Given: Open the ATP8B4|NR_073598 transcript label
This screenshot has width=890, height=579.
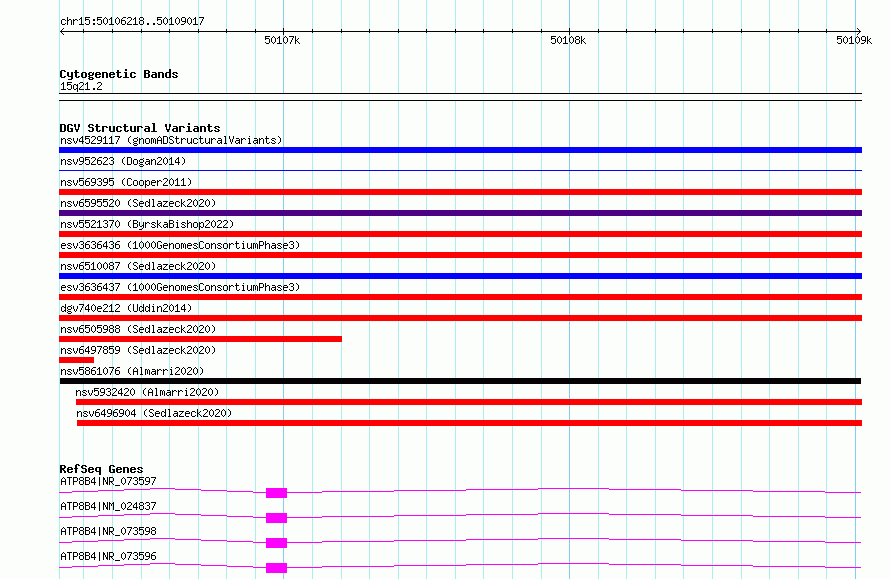Looking at the screenshot, I should (x=108, y=531).
